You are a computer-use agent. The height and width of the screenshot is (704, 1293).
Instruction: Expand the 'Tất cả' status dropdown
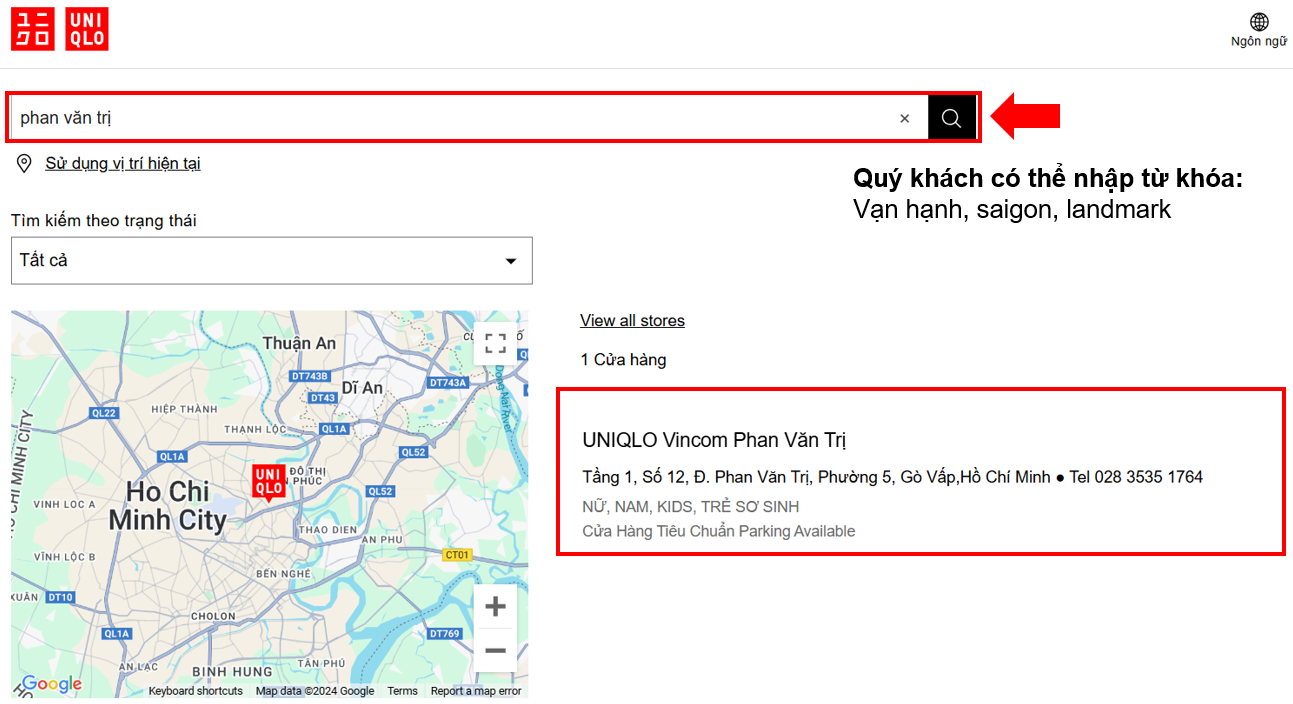(271, 261)
